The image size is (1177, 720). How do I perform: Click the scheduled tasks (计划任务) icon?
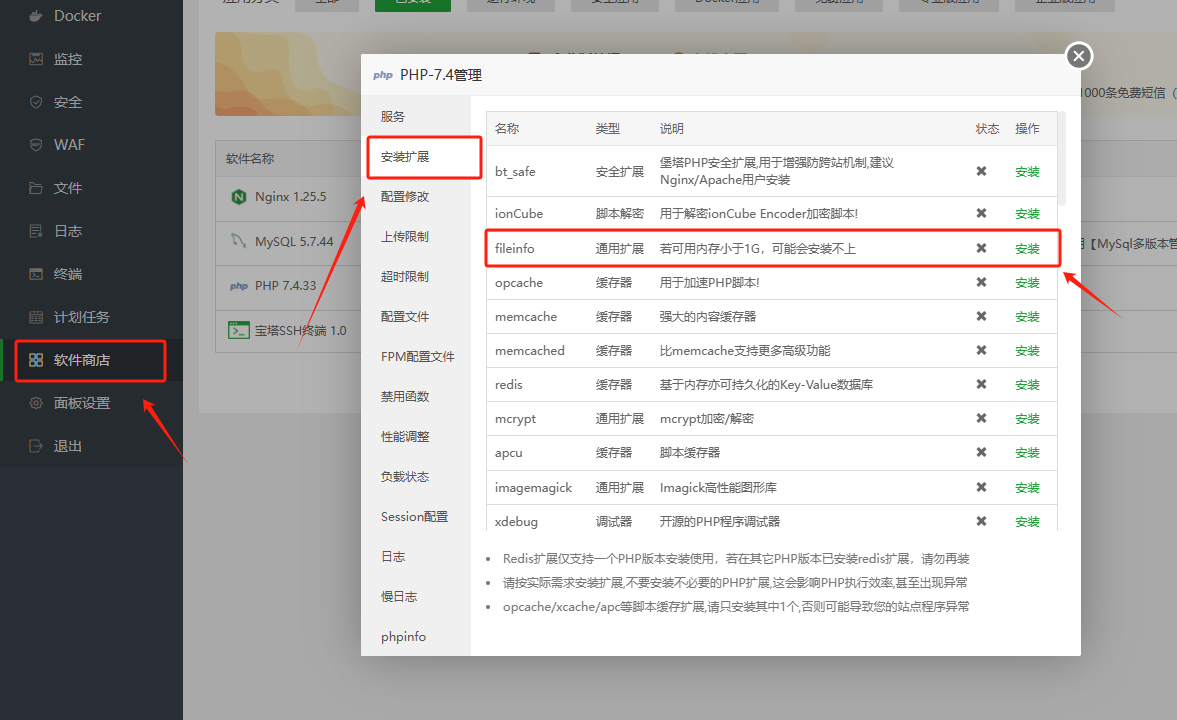click(35, 317)
